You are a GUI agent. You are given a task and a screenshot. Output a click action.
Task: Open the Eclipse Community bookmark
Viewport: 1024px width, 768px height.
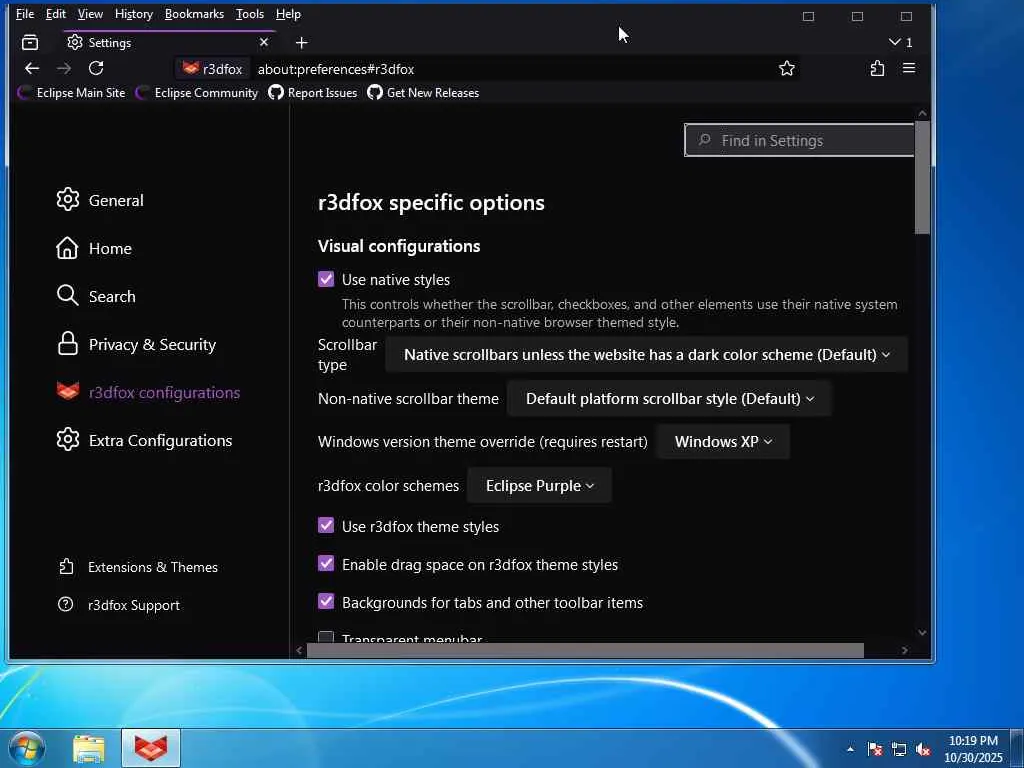(x=197, y=93)
